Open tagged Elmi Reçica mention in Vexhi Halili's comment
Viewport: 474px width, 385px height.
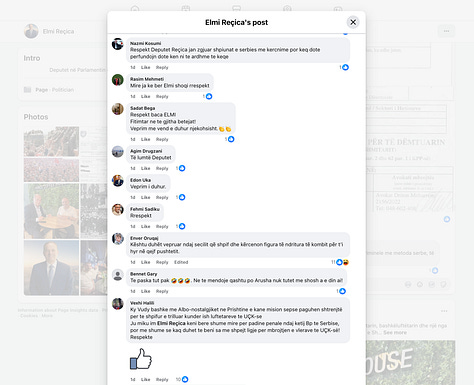(x=171, y=323)
